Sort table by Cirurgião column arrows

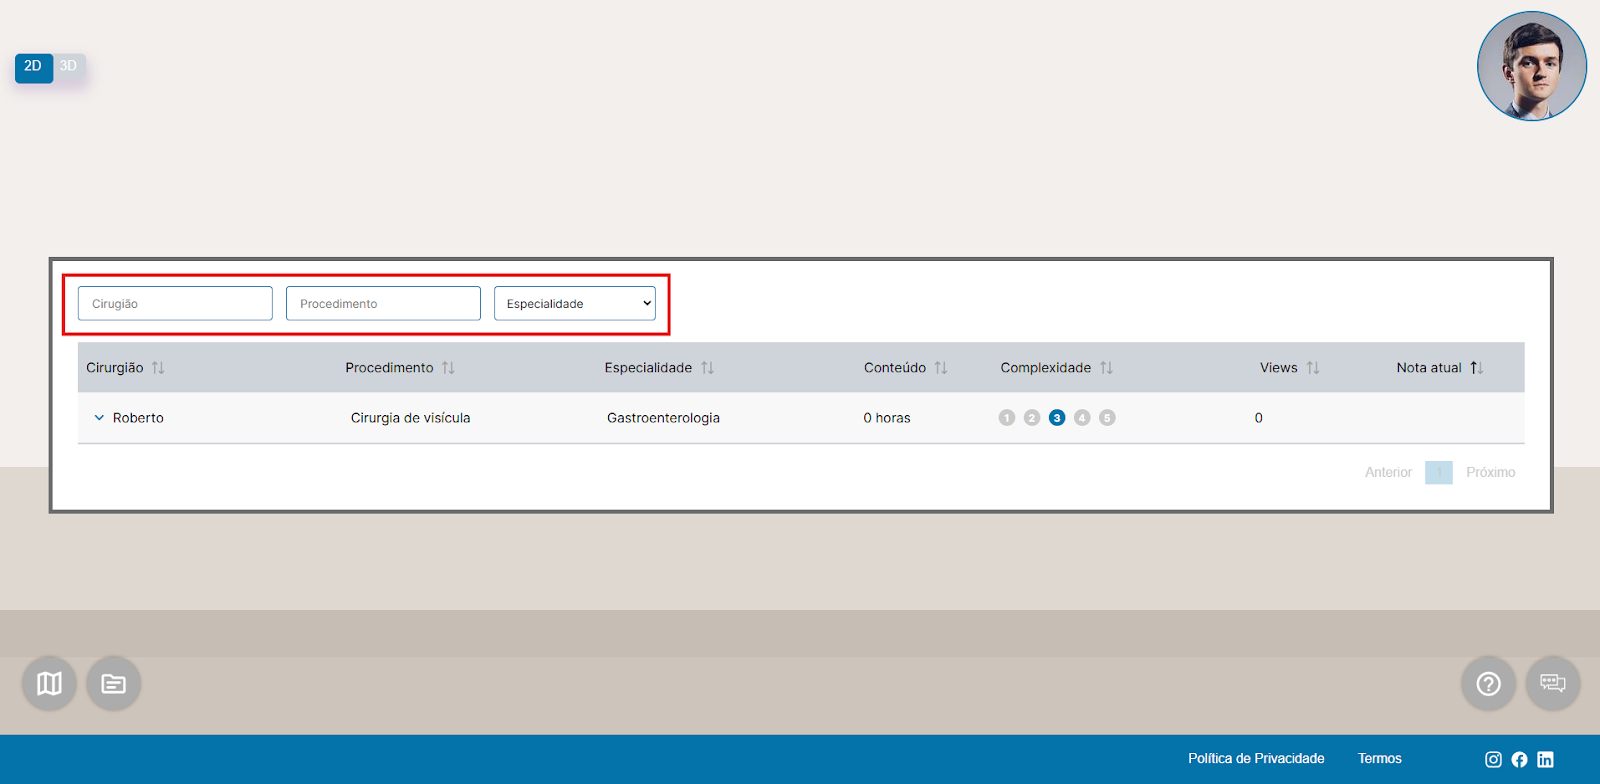[x=158, y=368]
